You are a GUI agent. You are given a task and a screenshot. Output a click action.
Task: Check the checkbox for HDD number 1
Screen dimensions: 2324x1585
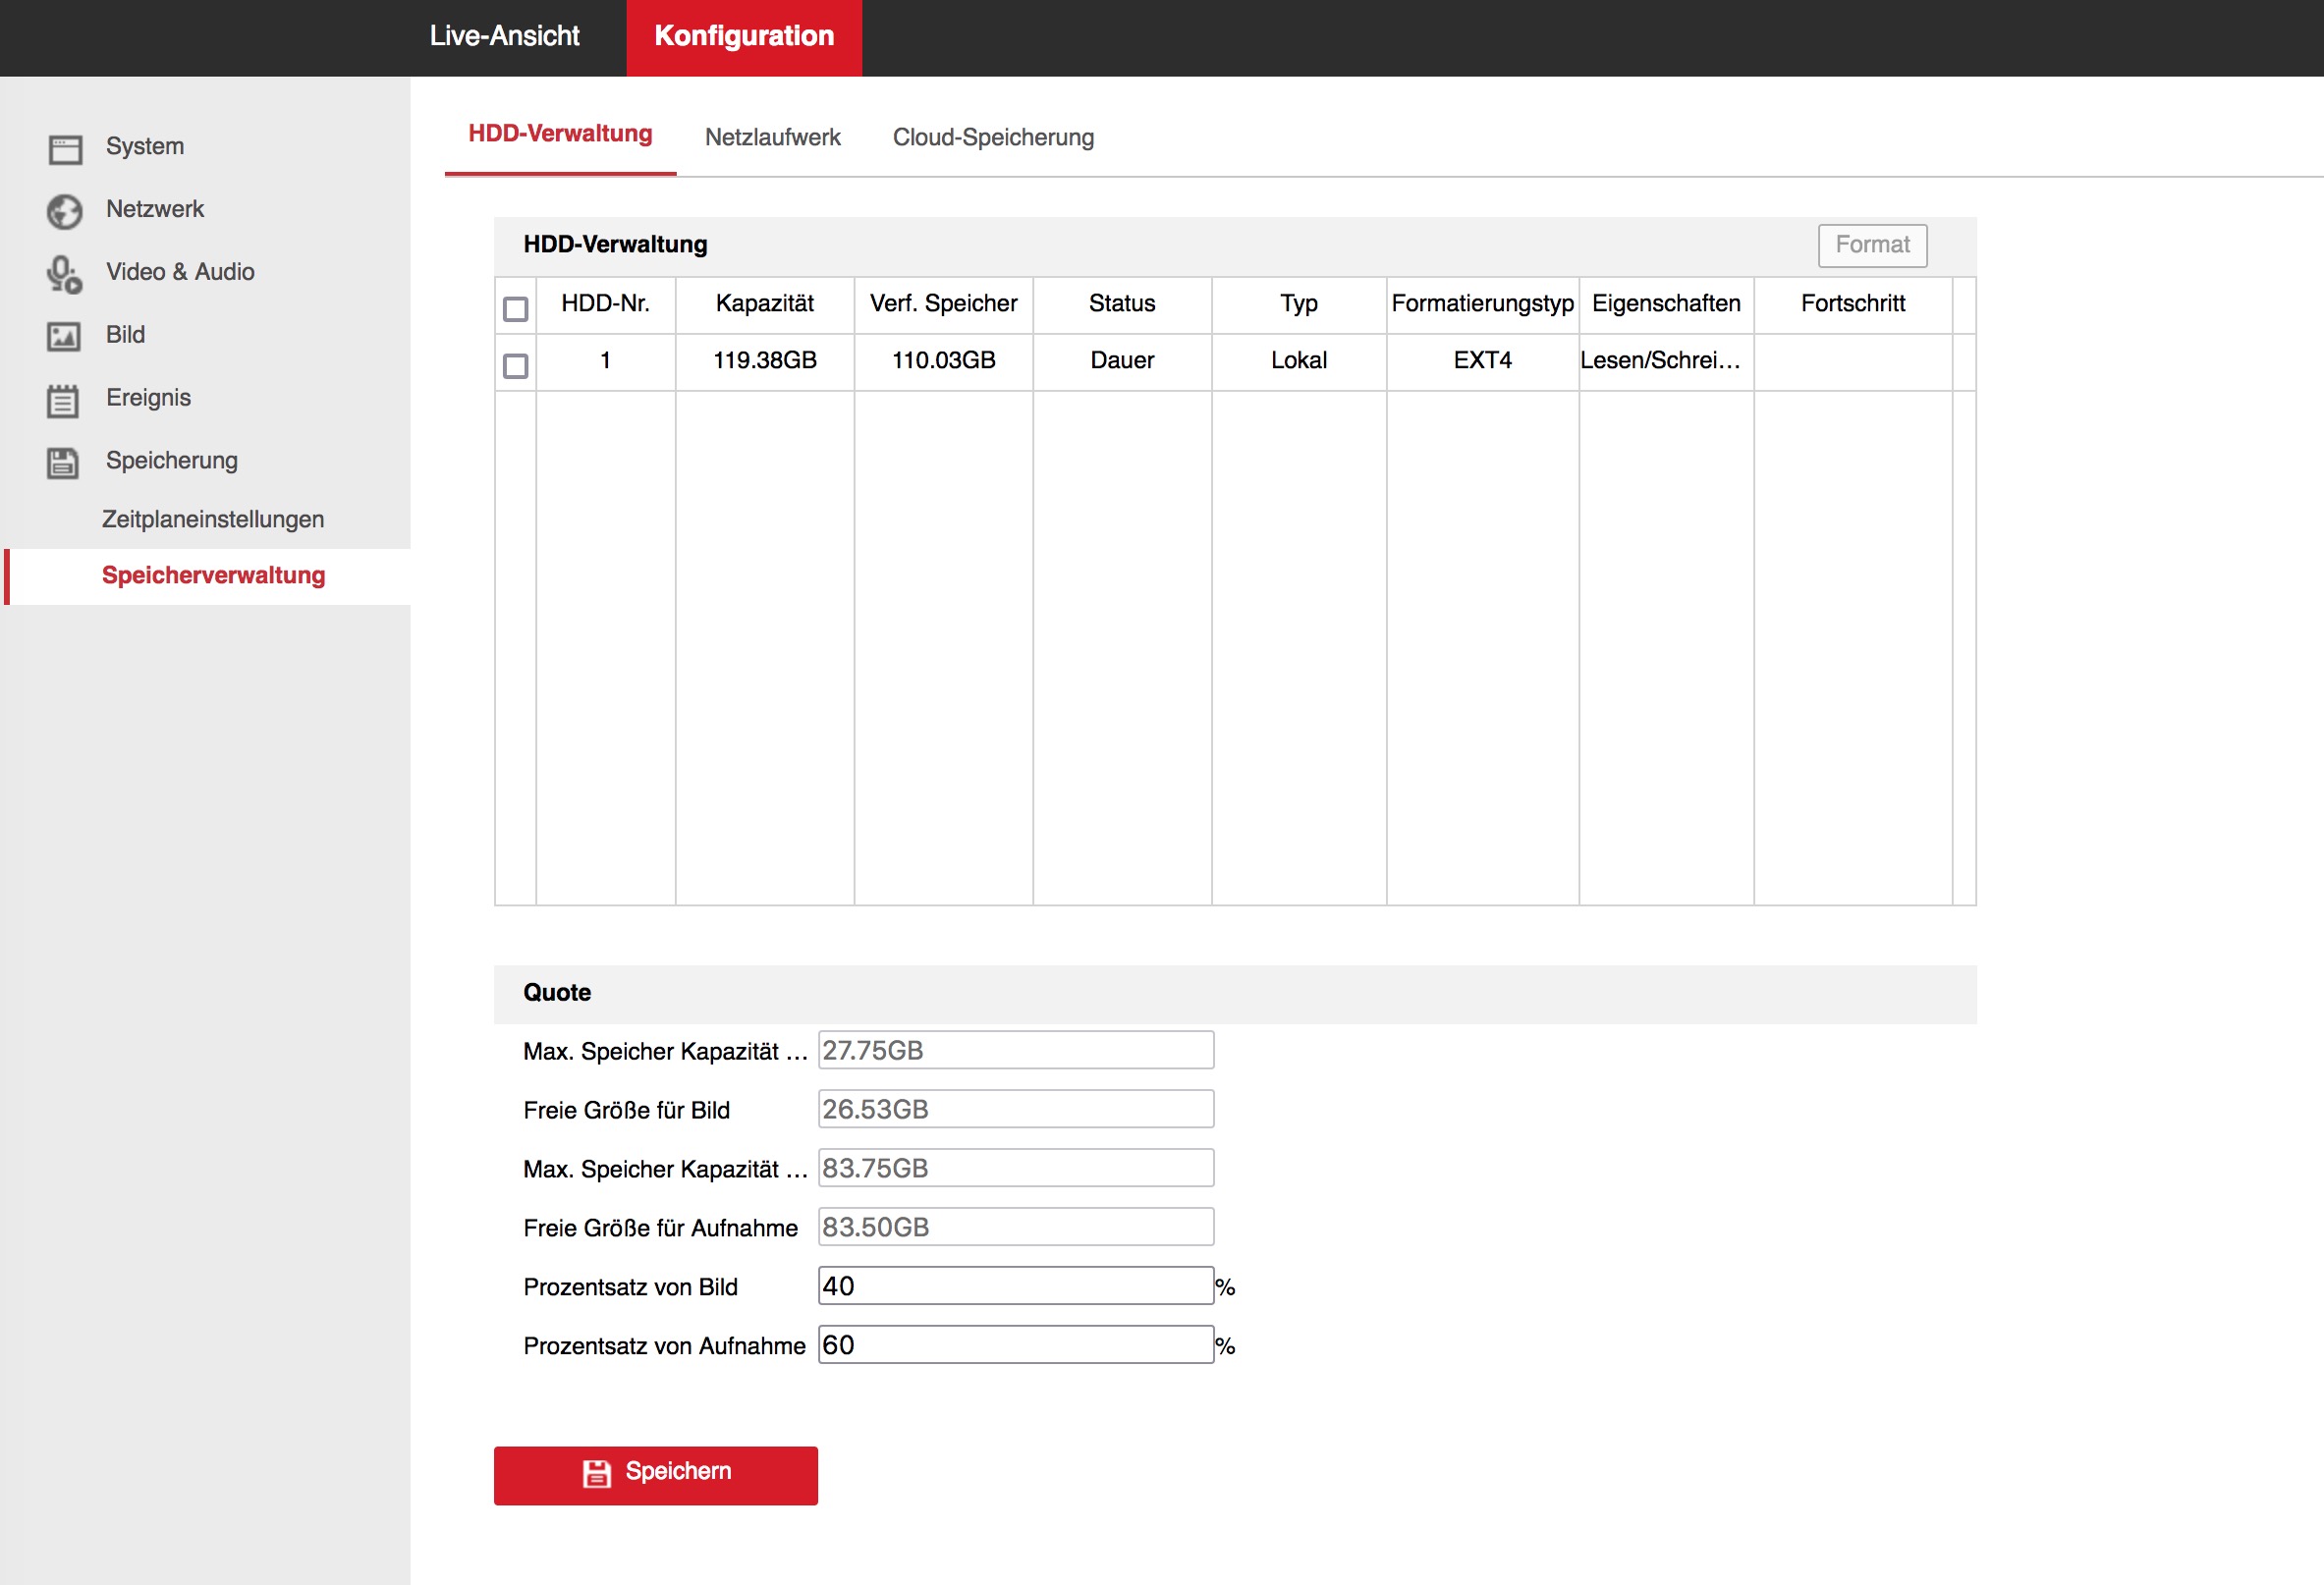click(x=515, y=366)
